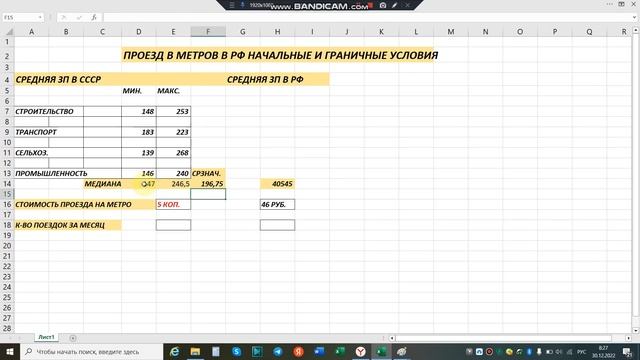Image resolution: width=640 pixels, height=360 pixels.
Task: Add a new sheet with plus button
Action: tap(73, 338)
